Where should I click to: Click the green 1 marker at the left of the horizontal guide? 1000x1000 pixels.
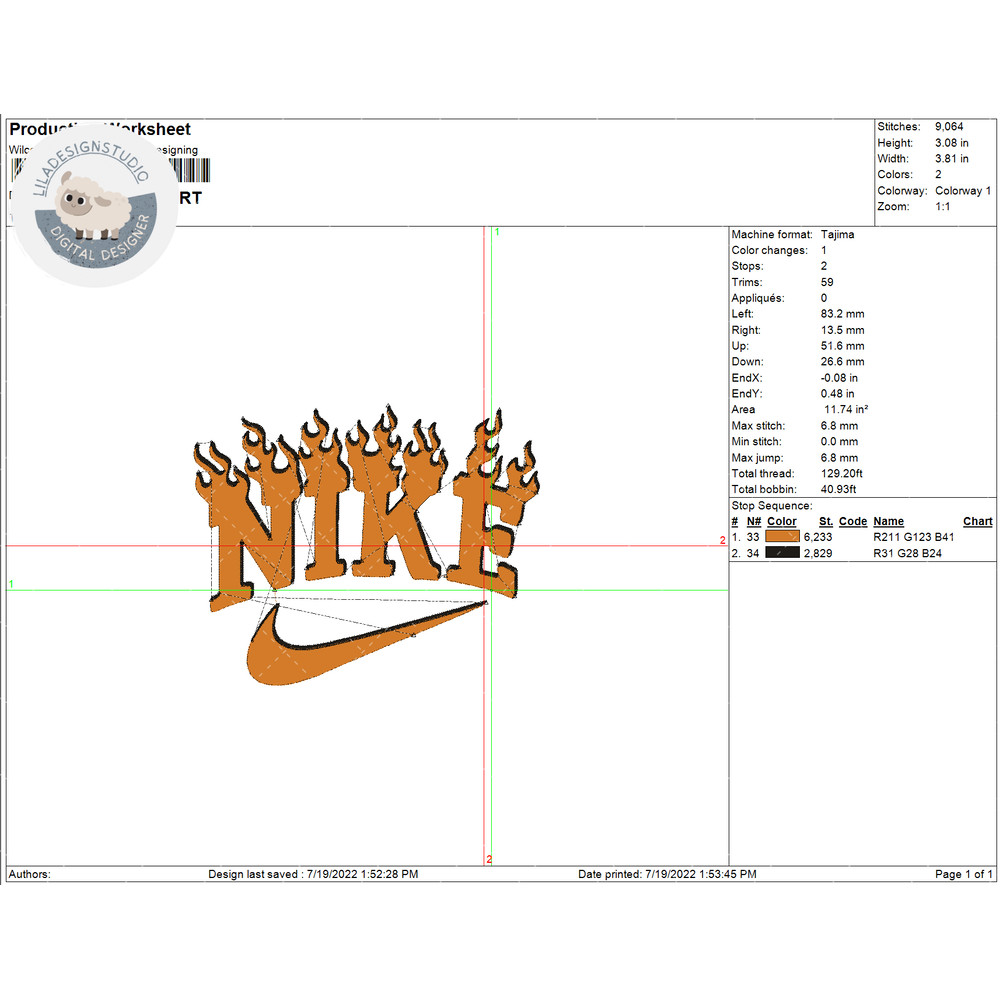(11, 583)
